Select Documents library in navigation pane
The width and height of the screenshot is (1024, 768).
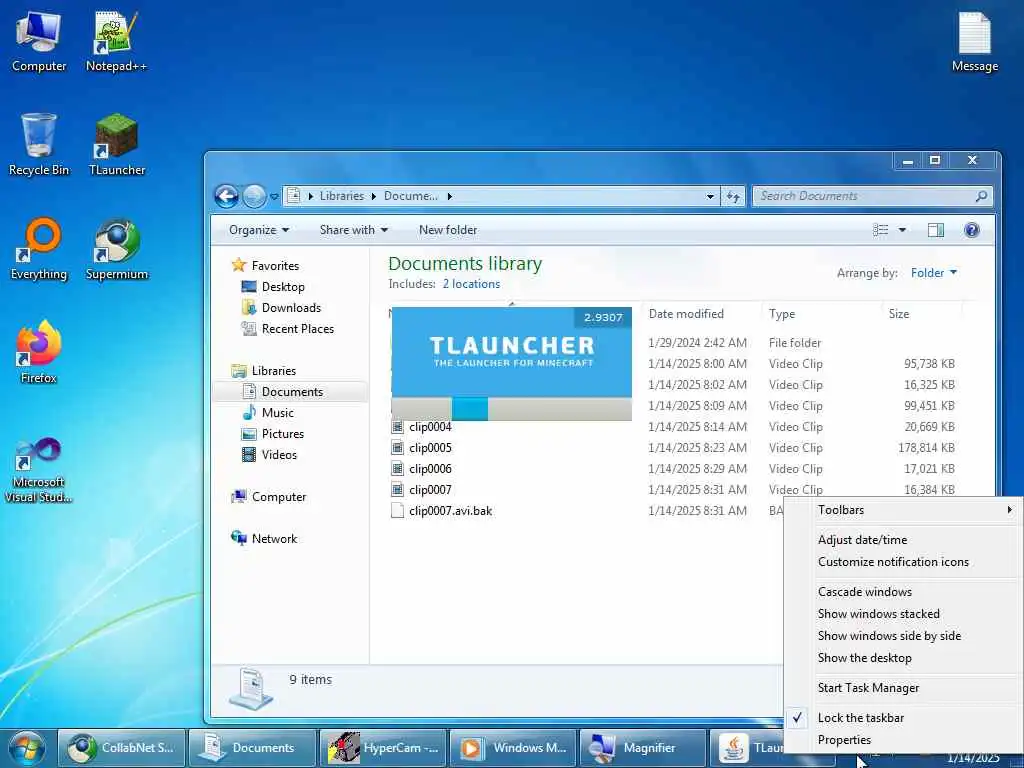click(x=291, y=392)
